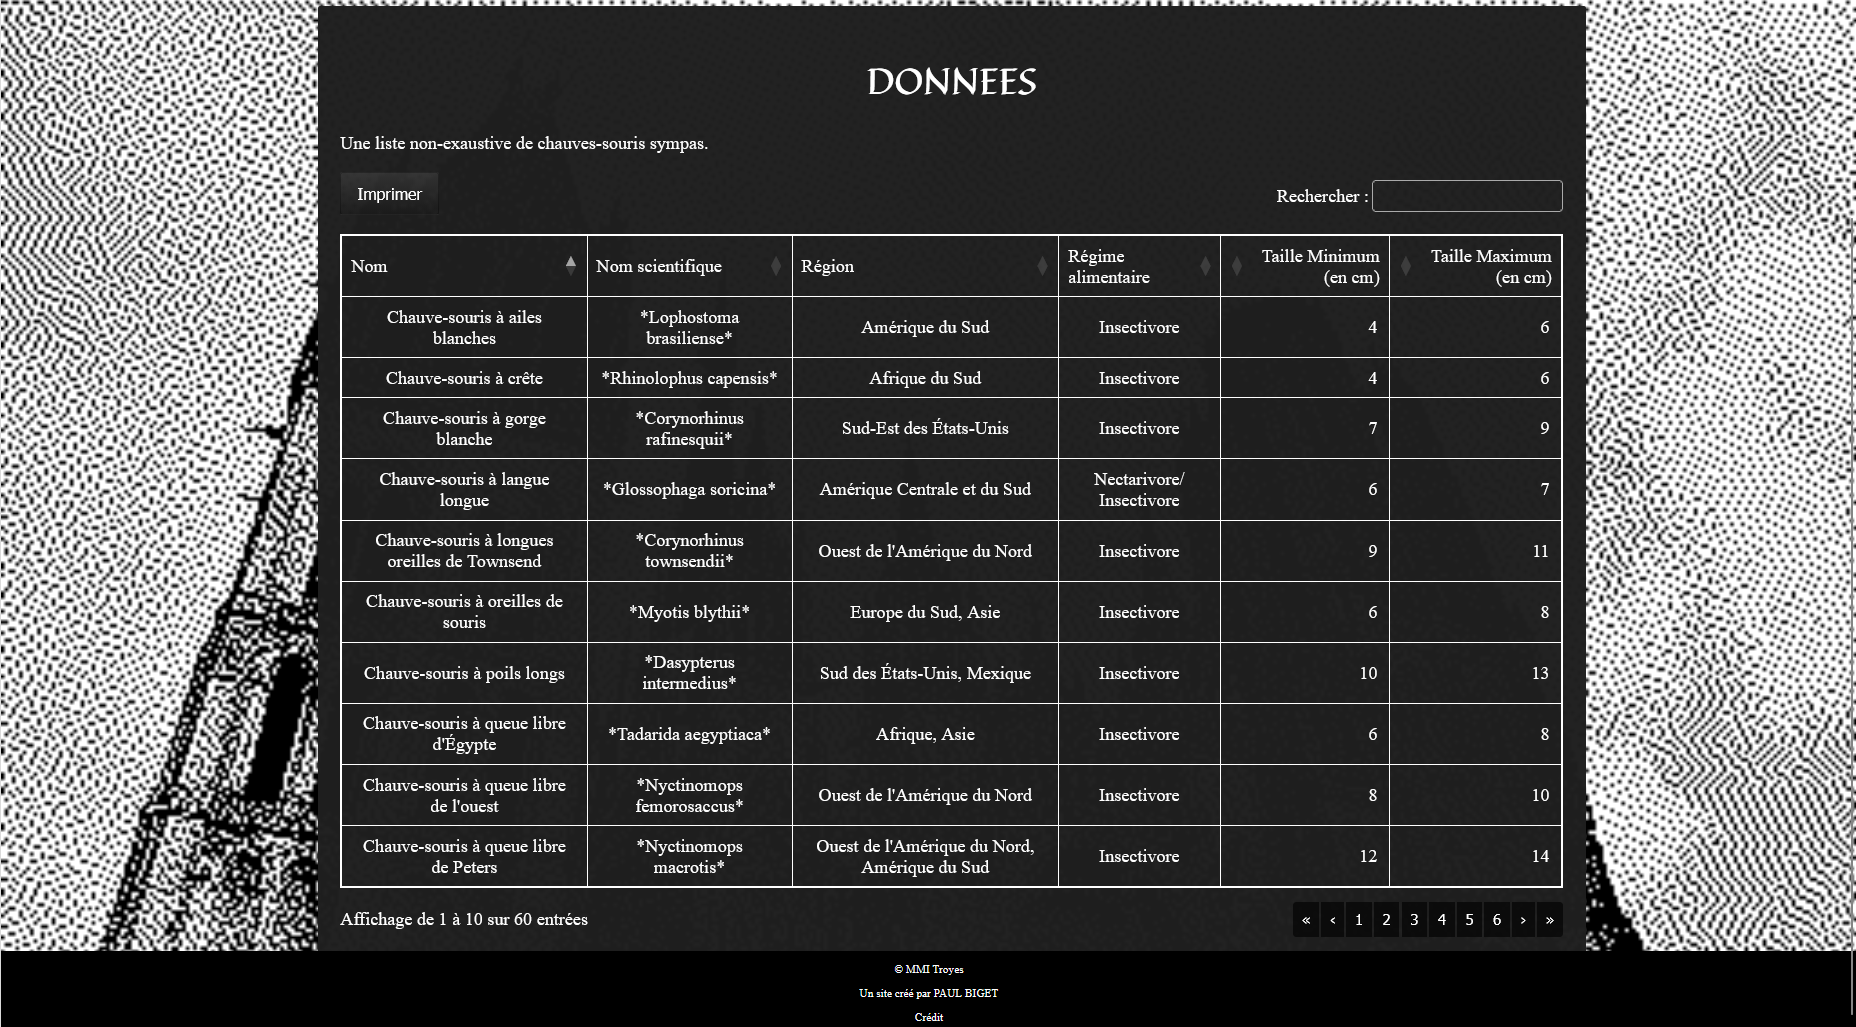Go to next page with › button

click(x=1523, y=920)
